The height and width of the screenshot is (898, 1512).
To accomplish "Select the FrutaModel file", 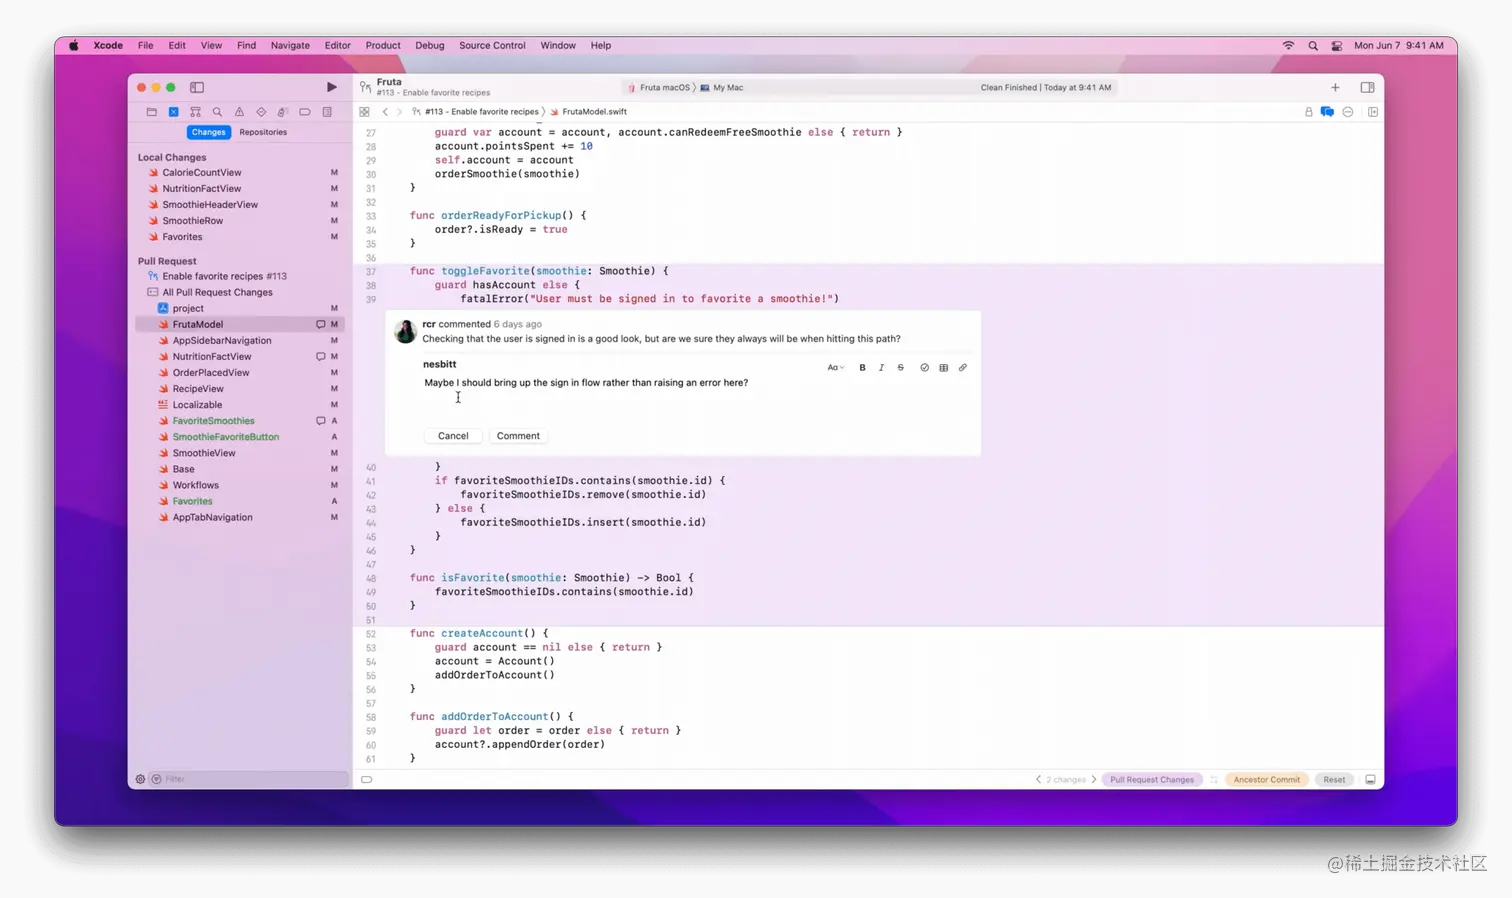I will [x=239, y=325].
